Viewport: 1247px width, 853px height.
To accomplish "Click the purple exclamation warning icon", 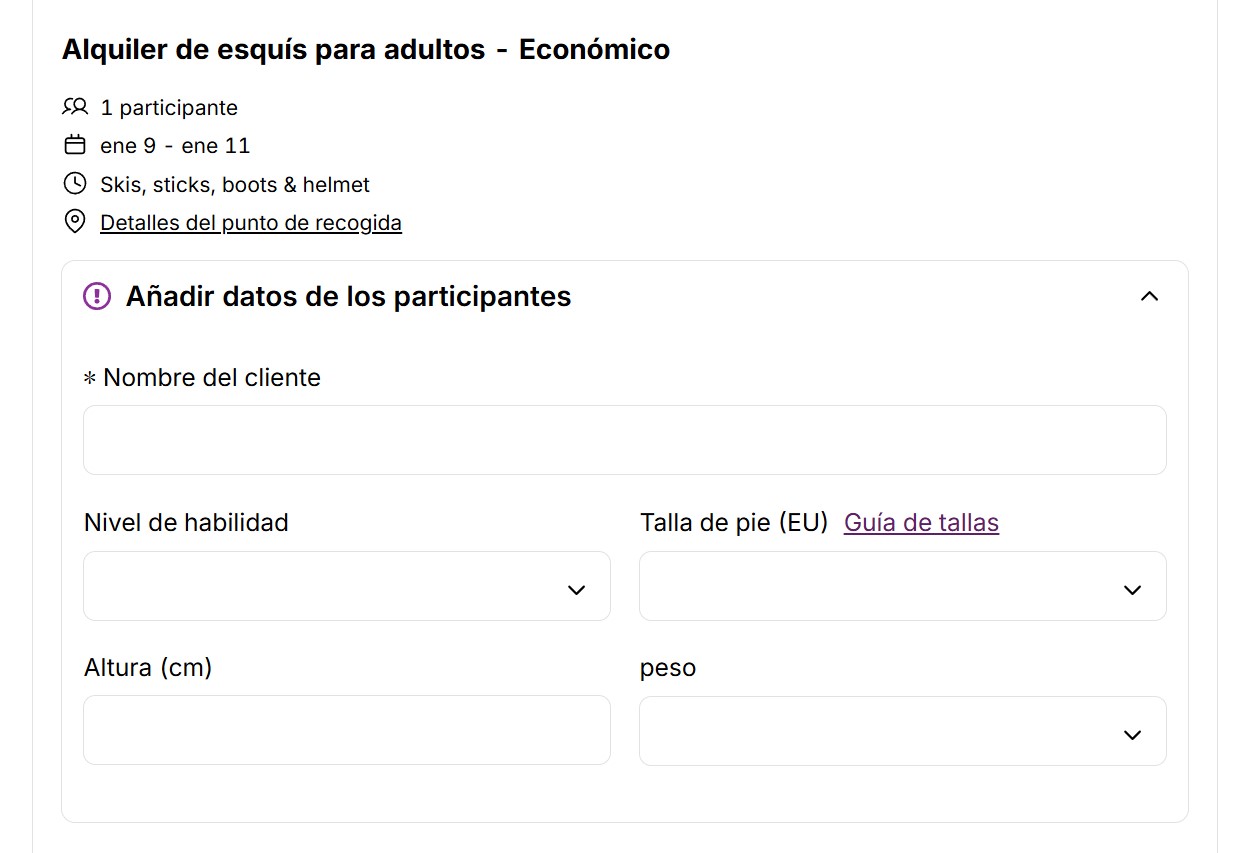I will [97, 296].
